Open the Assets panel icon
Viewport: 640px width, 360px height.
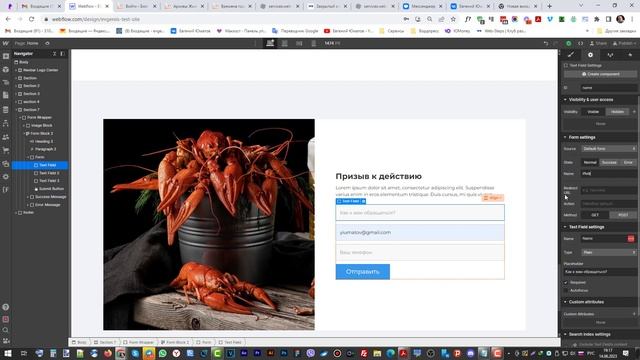[x=6, y=164]
